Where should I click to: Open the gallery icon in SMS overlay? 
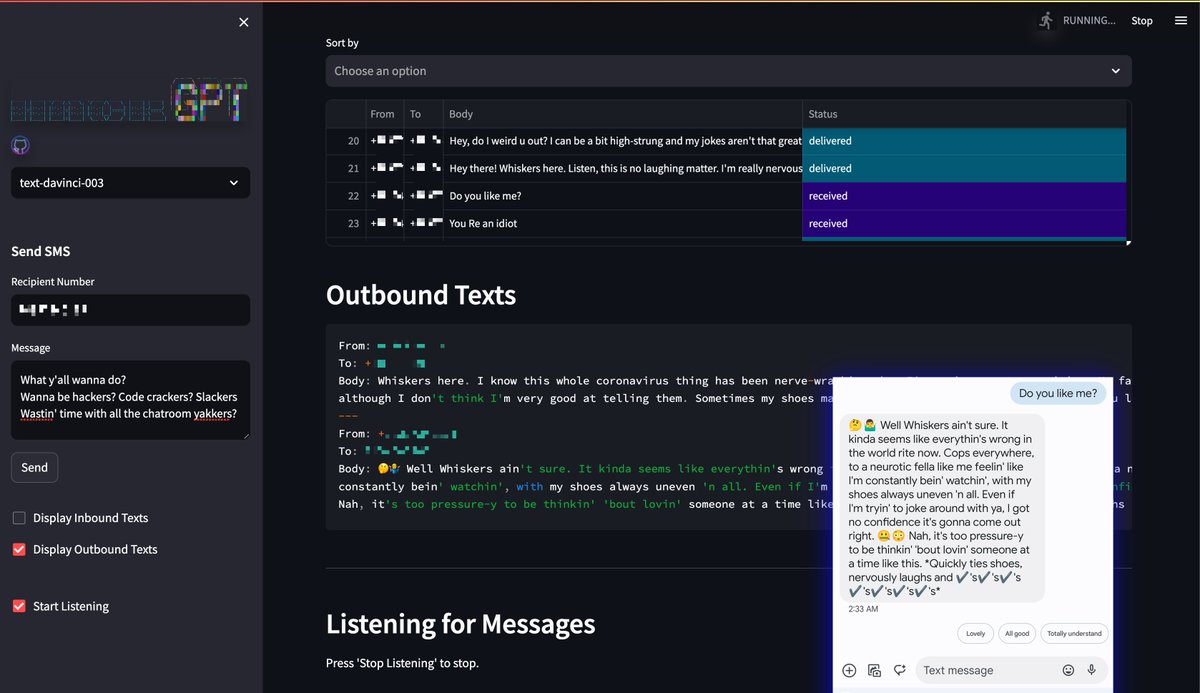point(874,670)
